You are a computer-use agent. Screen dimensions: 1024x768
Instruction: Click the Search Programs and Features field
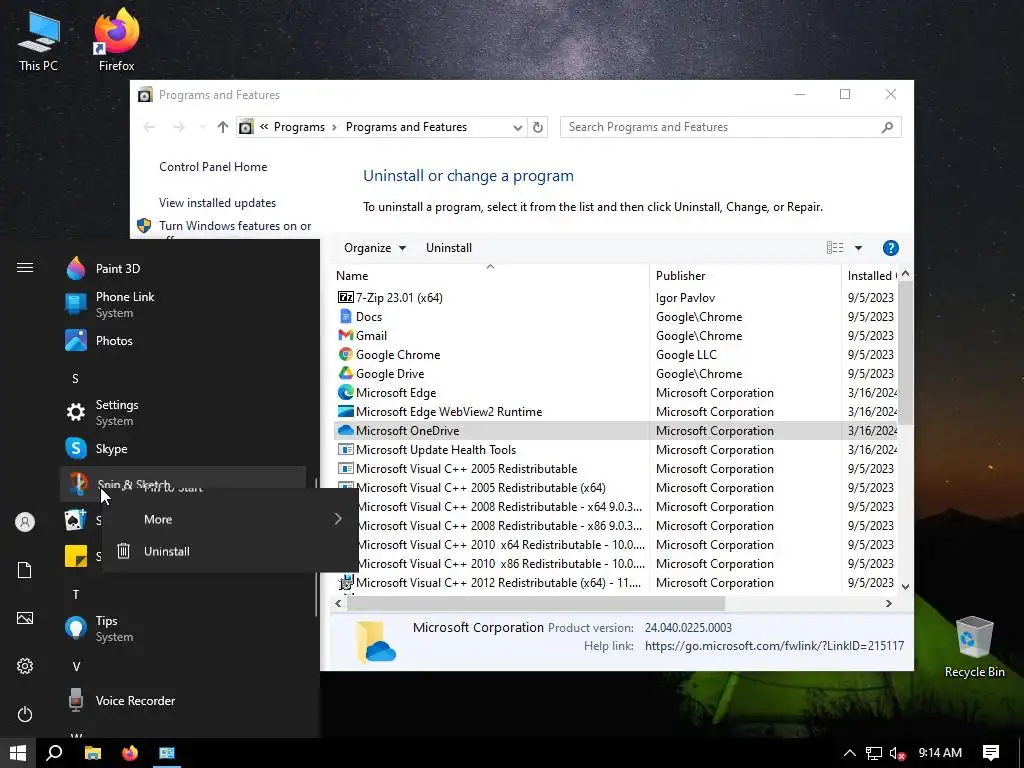coord(722,127)
